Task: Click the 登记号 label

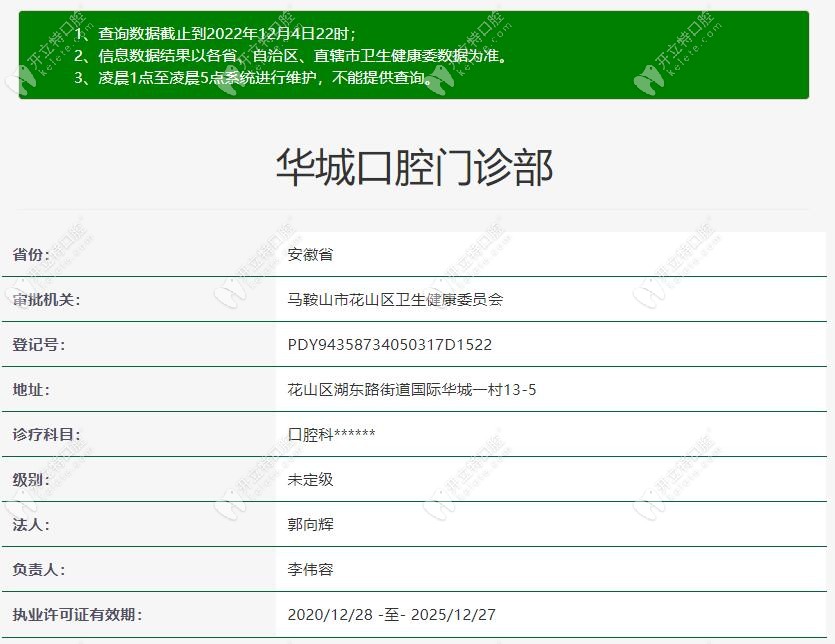Action: coord(39,344)
